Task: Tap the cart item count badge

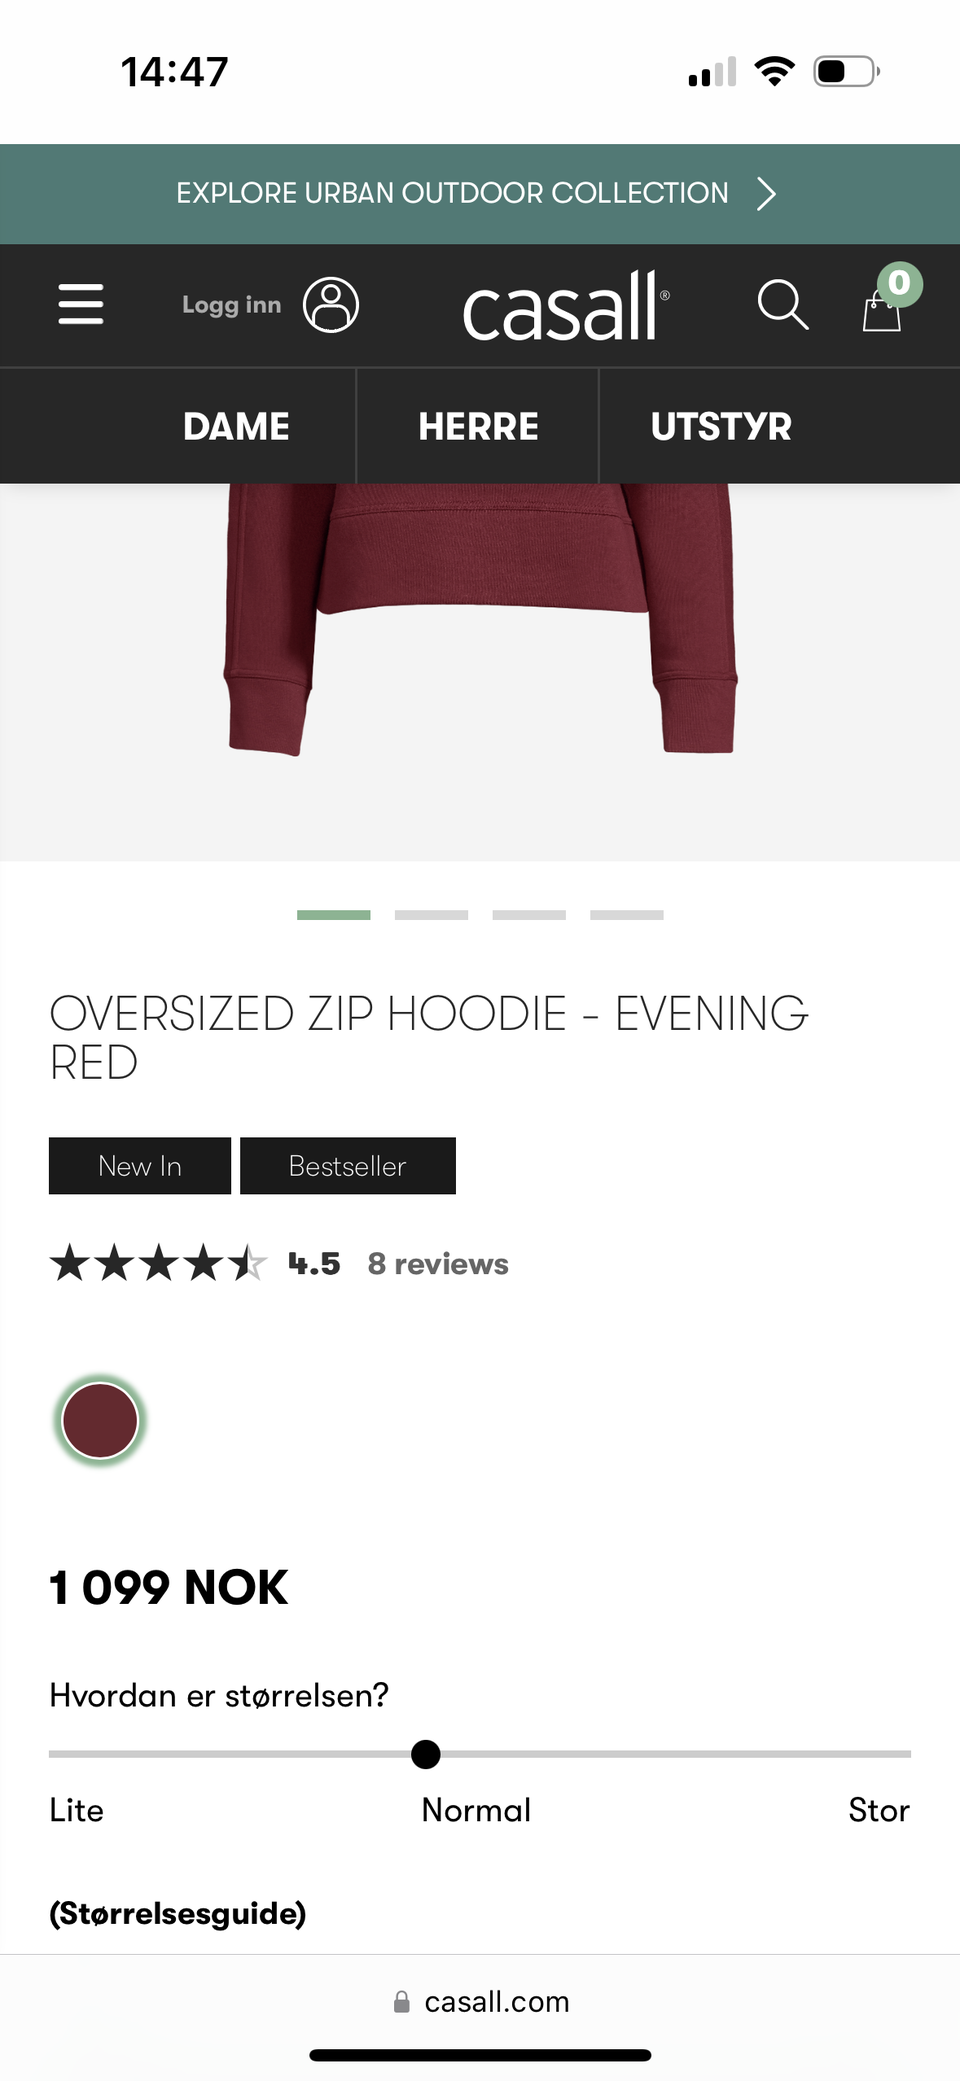Action: click(900, 283)
